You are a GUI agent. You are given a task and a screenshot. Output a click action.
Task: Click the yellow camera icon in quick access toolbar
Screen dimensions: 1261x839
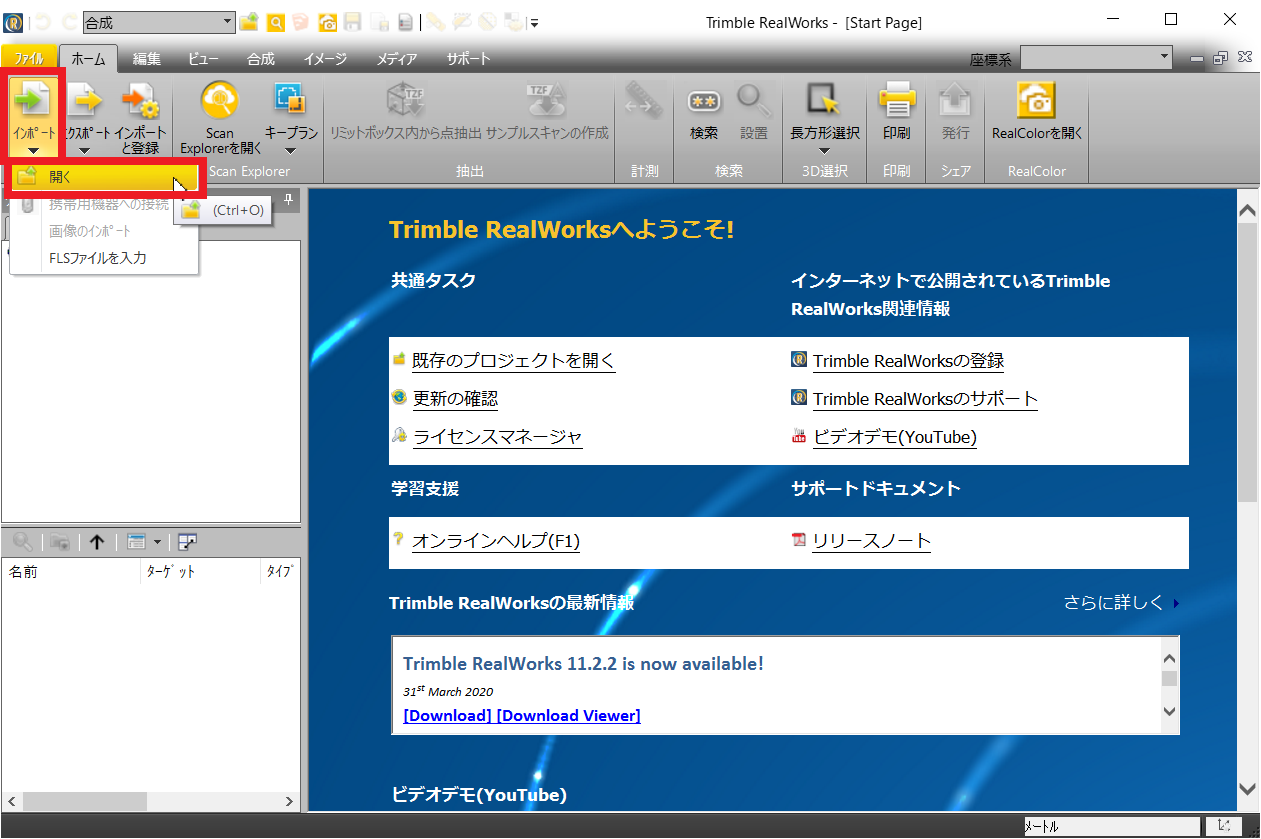[x=327, y=22]
